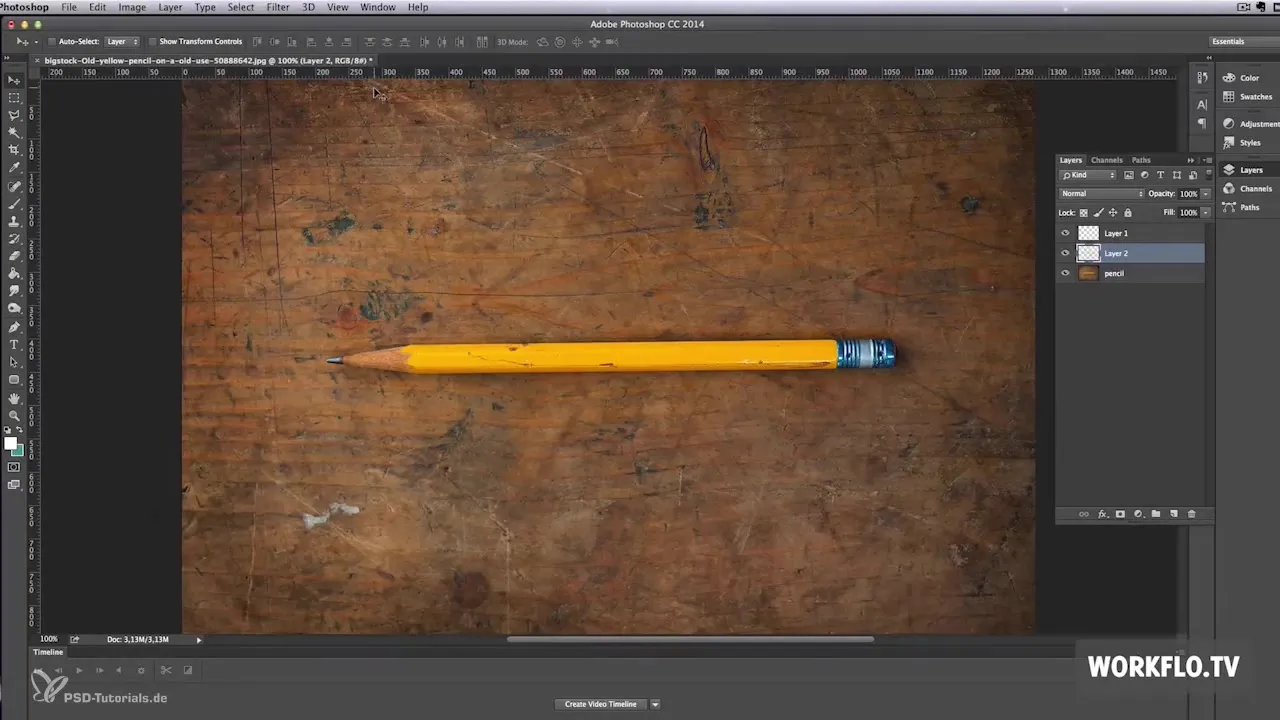Image resolution: width=1280 pixels, height=720 pixels.
Task: Toggle visibility of the pencil layer
Action: pyautogui.click(x=1065, y=273)
